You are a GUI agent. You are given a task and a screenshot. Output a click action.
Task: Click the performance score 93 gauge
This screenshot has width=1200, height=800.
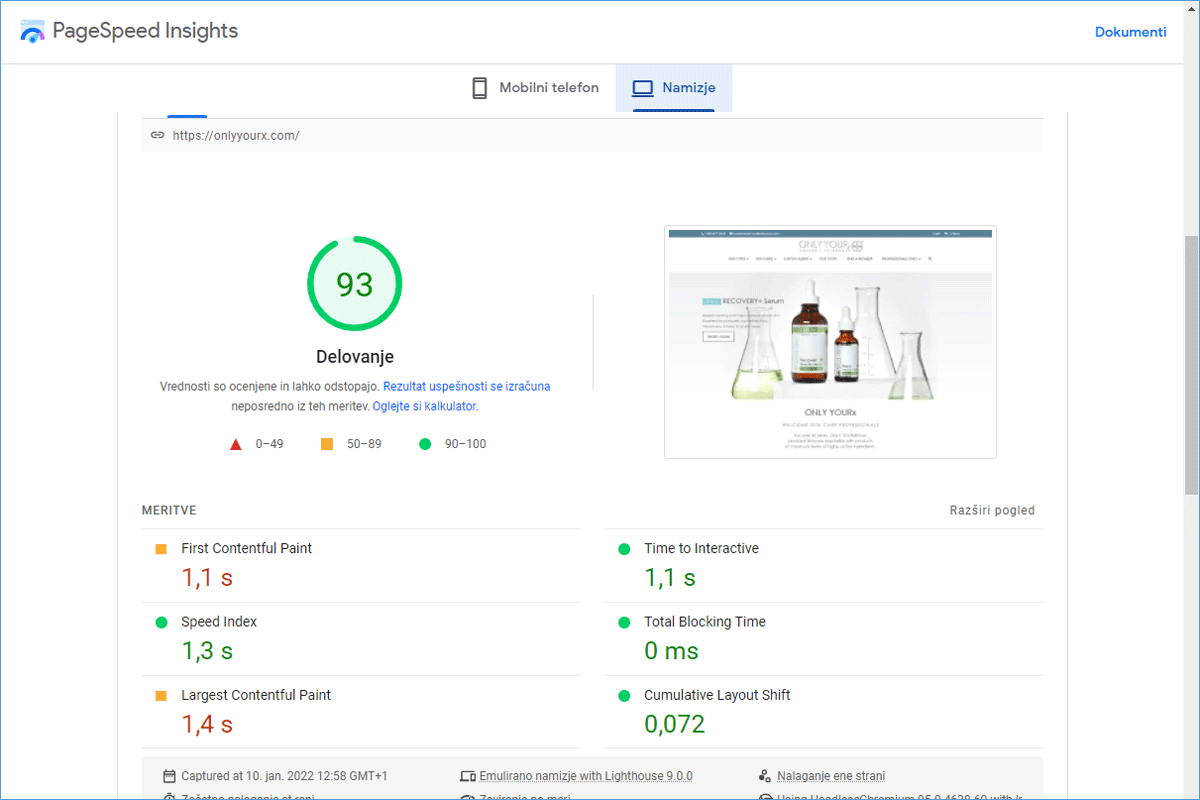[354, 285]
